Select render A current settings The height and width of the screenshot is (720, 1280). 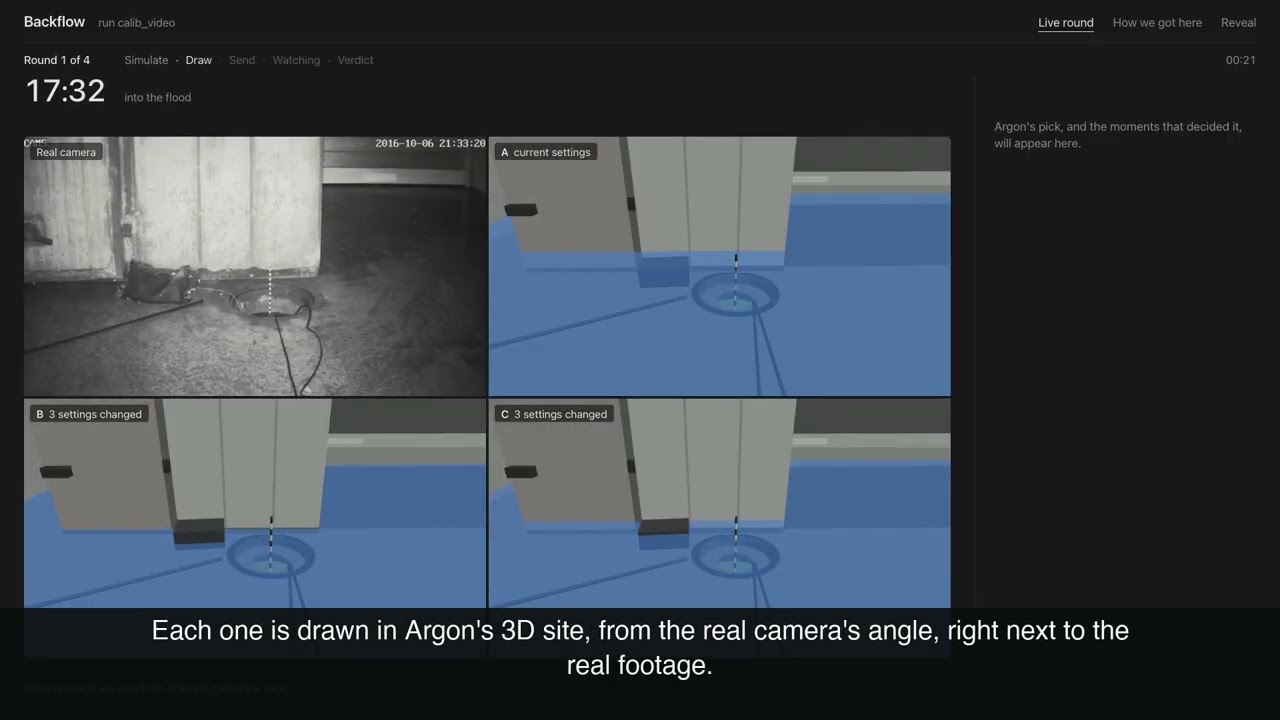point(720,266)
